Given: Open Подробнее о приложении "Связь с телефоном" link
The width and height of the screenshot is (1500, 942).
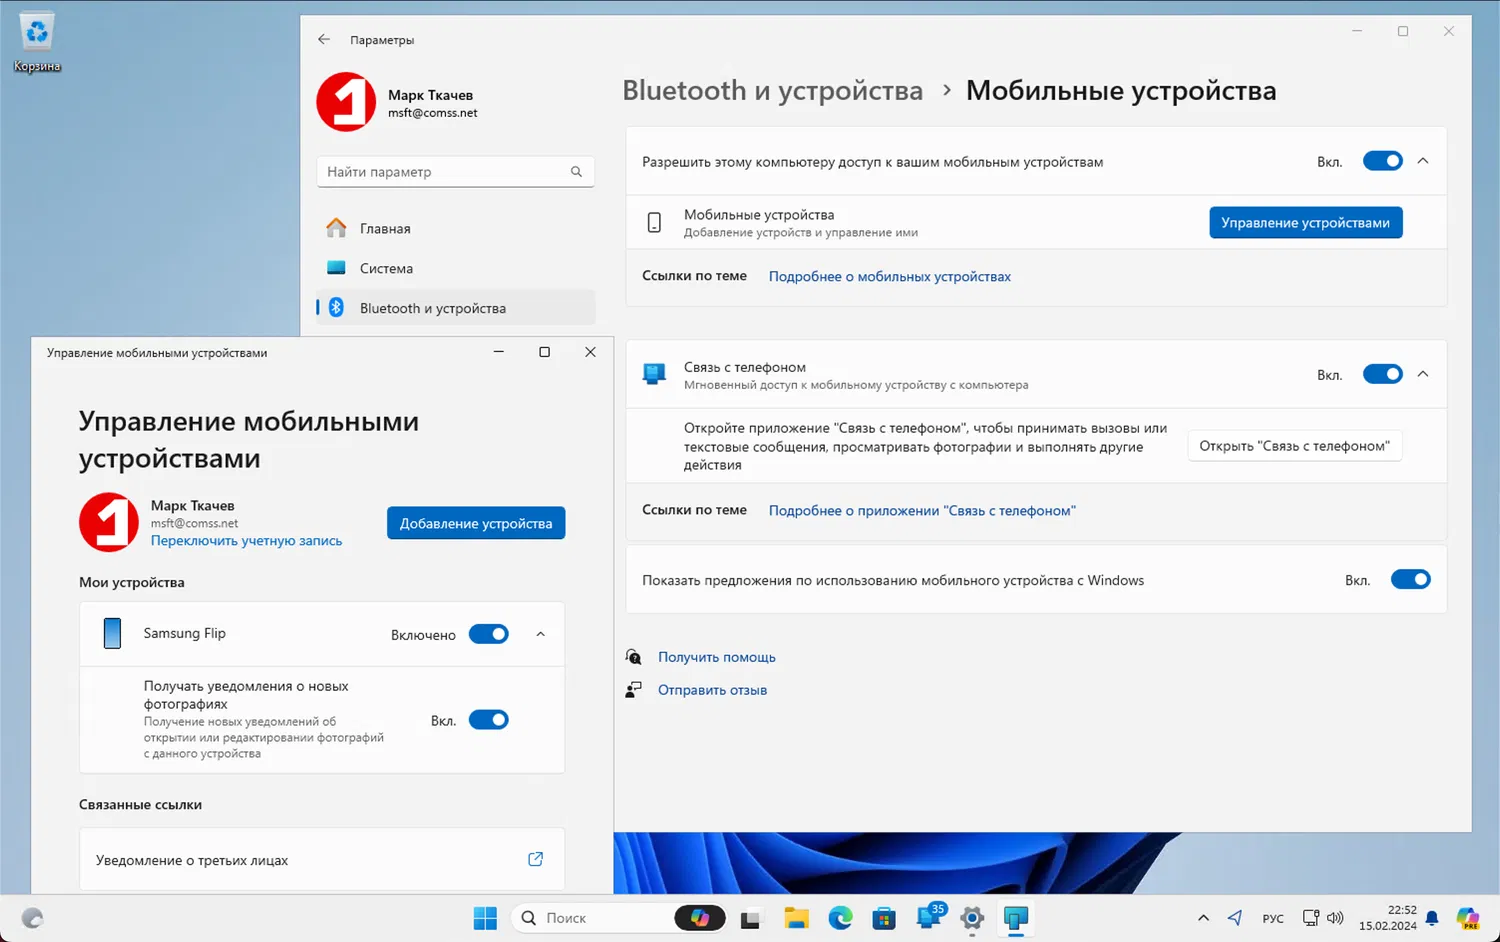Looking at the screenshot, I should (922, 511).
